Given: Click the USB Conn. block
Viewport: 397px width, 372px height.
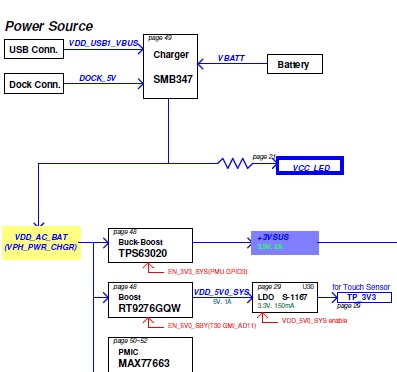Looking at the screenshot, I should [34, 49].
